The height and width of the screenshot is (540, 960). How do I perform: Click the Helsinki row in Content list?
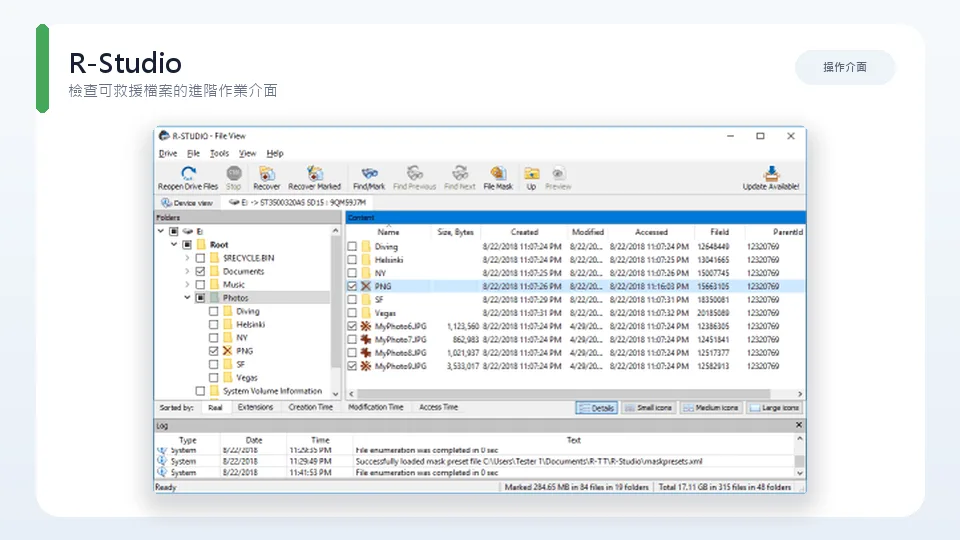tap(576, 260)
